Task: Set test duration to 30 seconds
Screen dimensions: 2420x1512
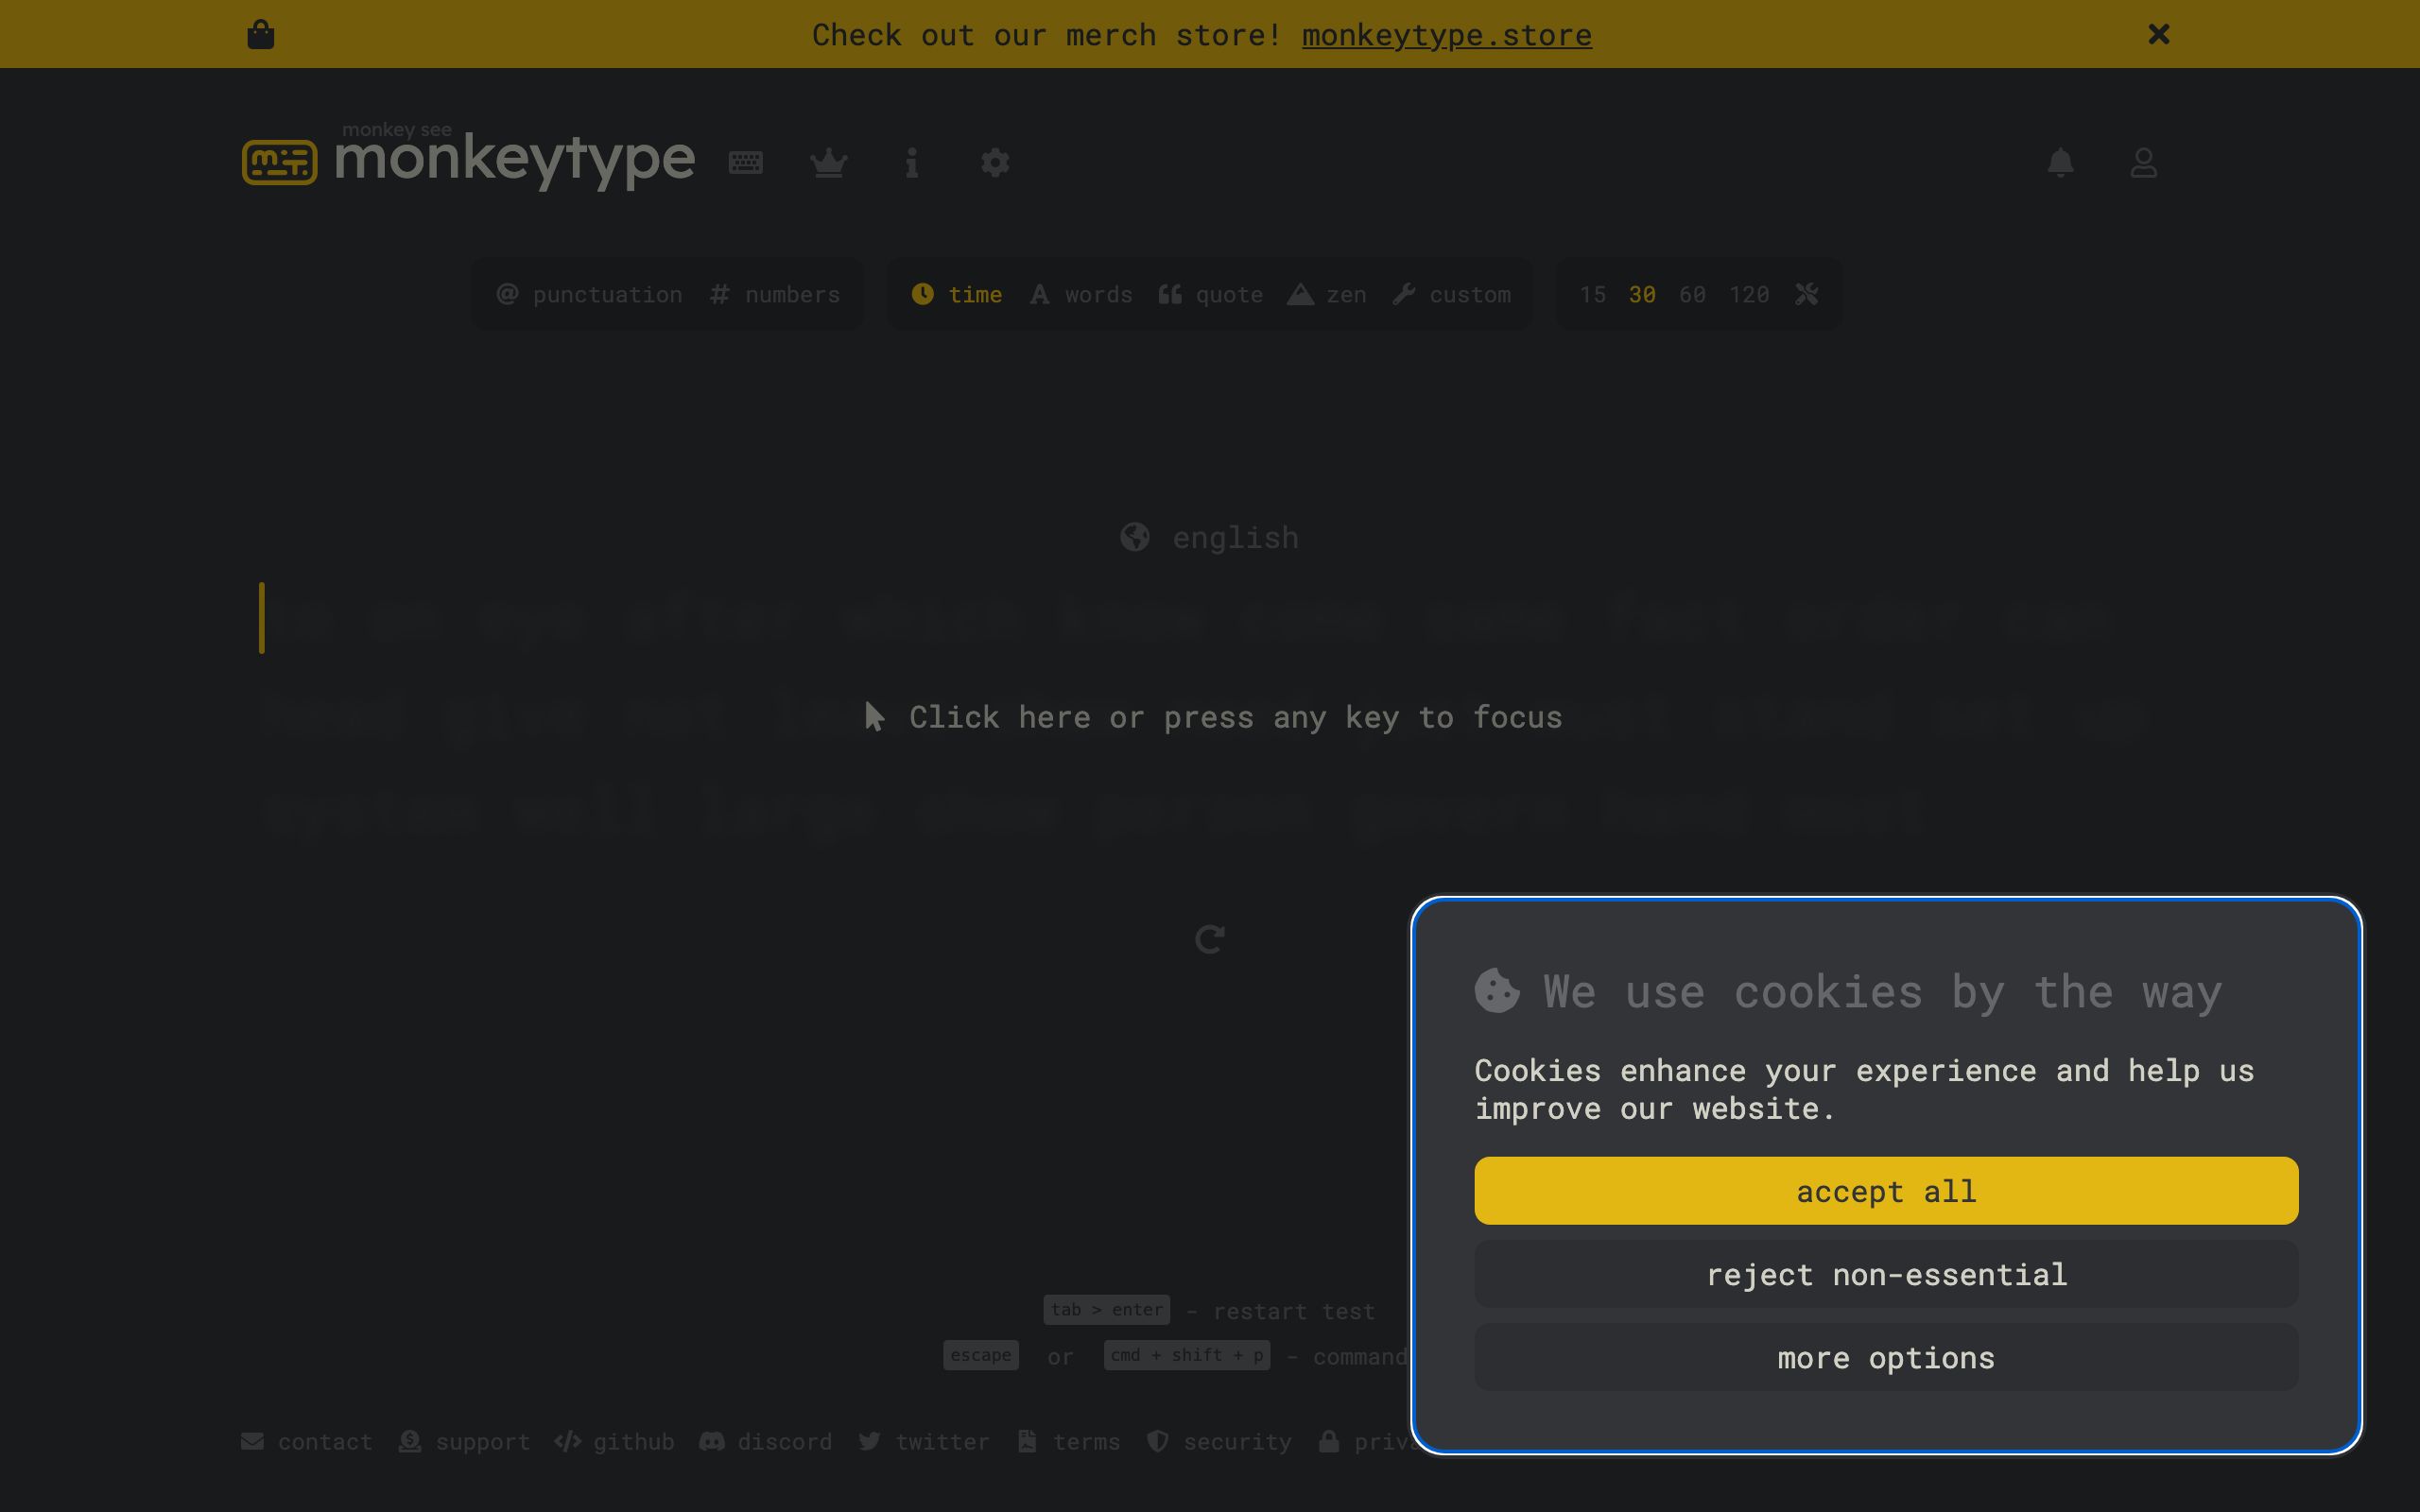Action: coord(1642,294)
